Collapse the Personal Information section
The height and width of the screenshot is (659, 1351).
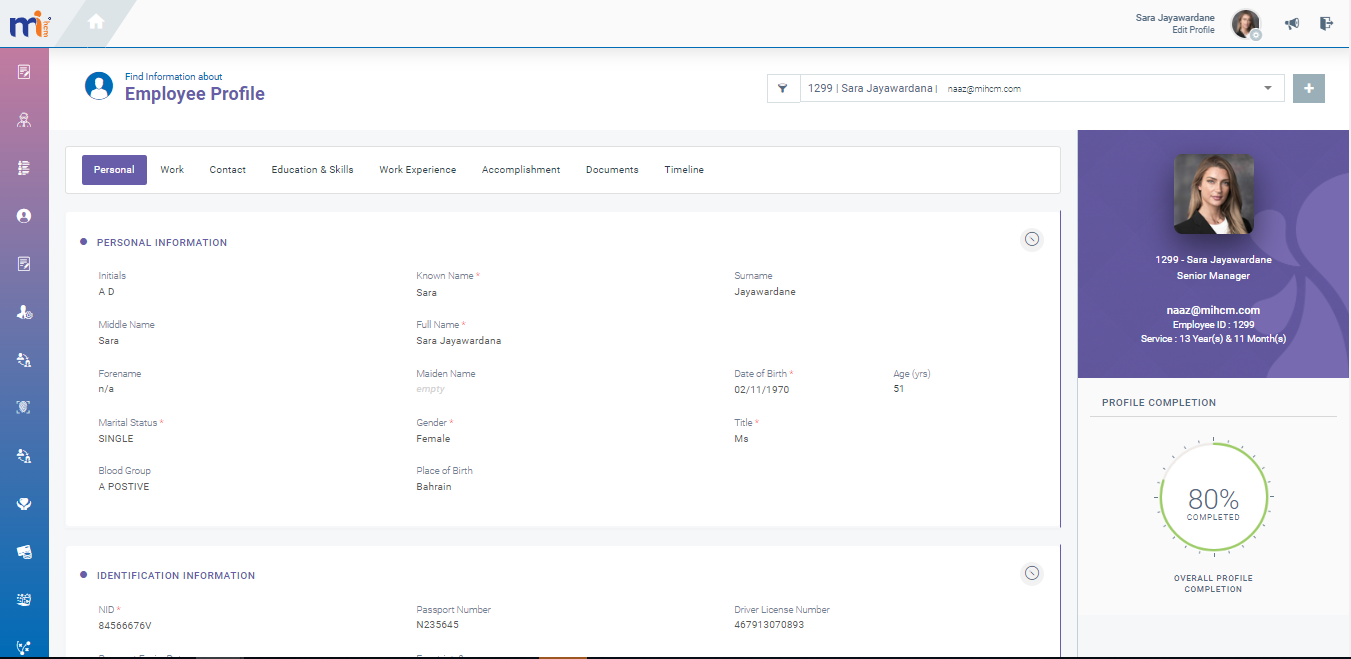click(1031, 239)
